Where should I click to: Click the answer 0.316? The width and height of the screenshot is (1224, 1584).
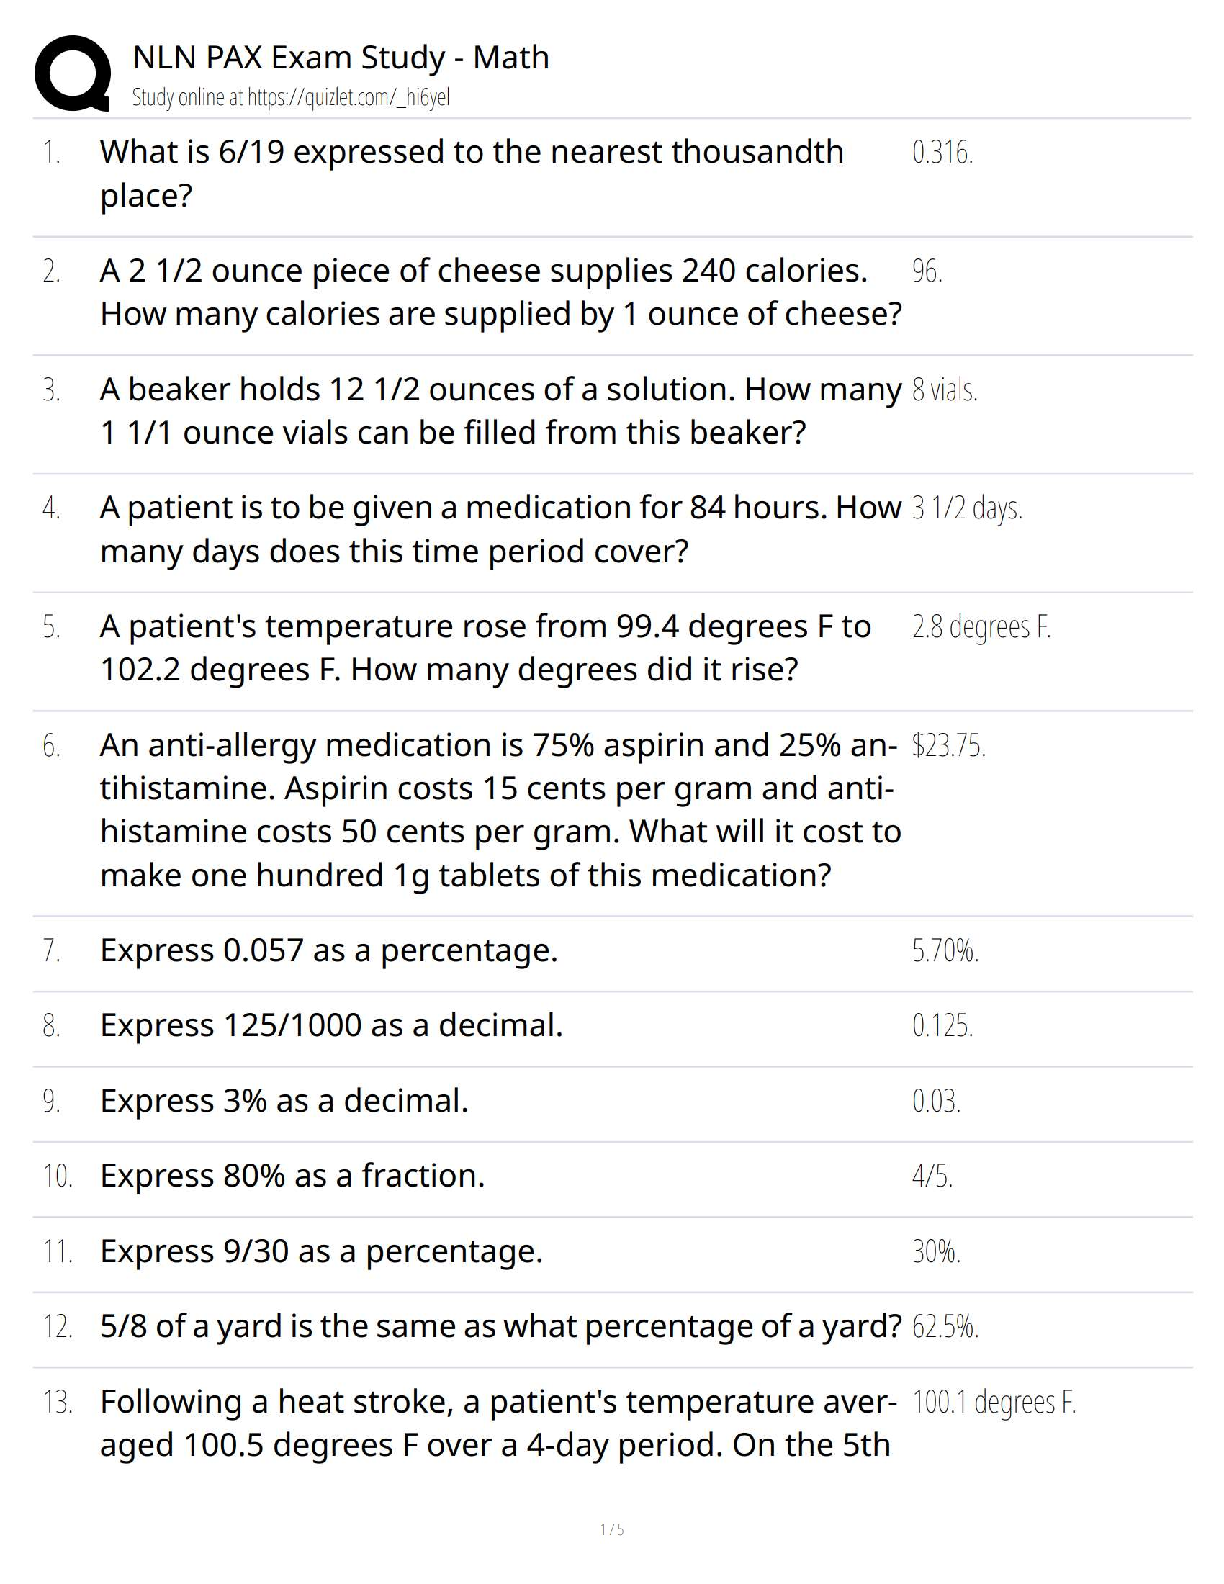point(942,153)
